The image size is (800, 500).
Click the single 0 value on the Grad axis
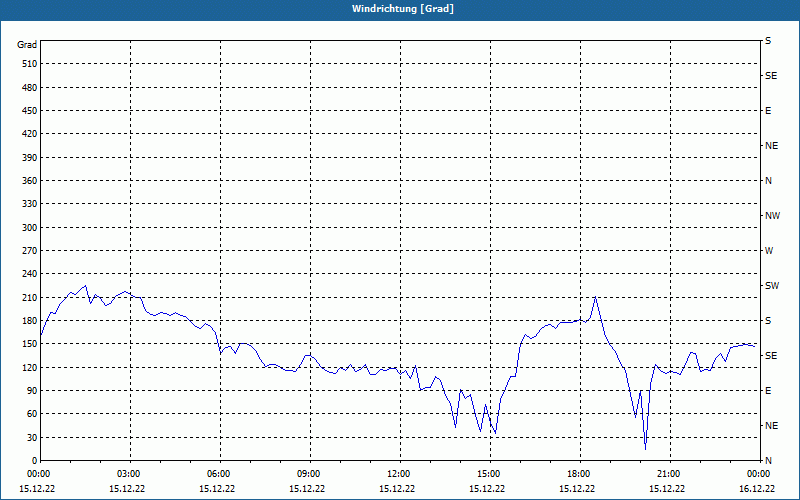click(x=35, y=461)
